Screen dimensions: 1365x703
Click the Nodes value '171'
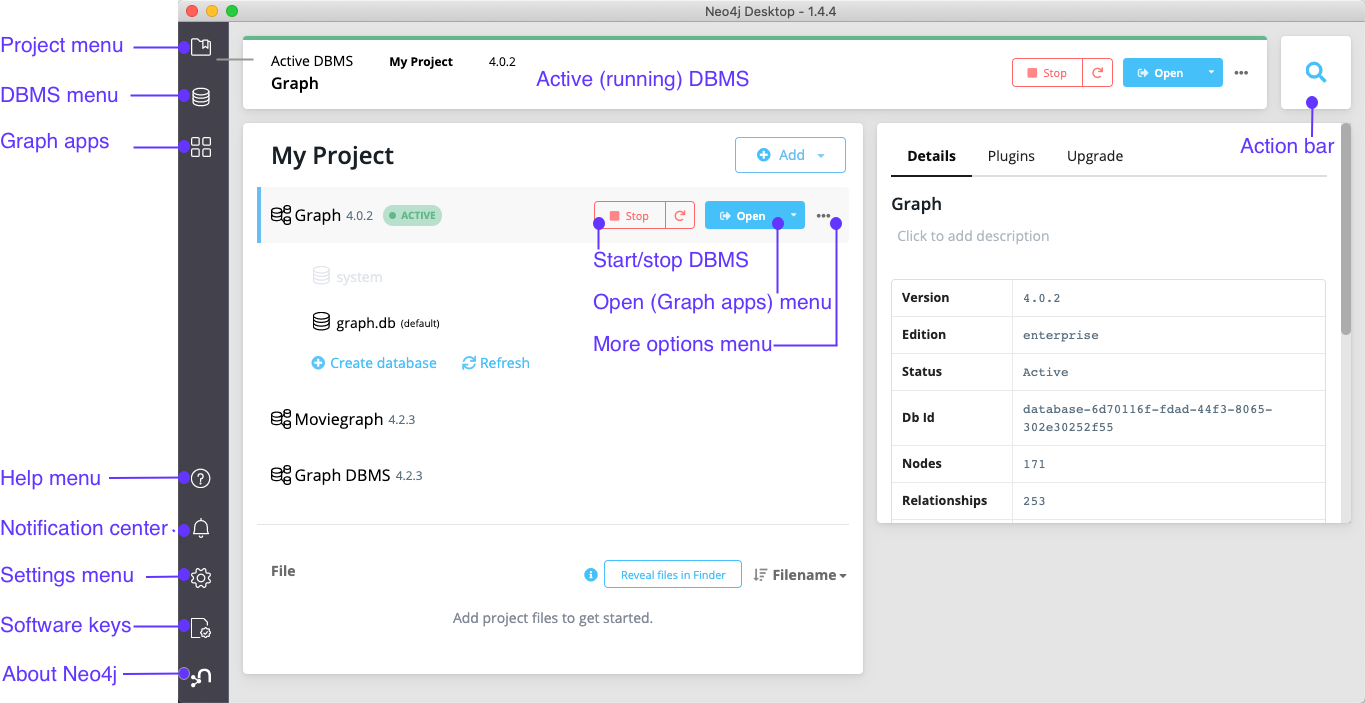pos(1034,464)
